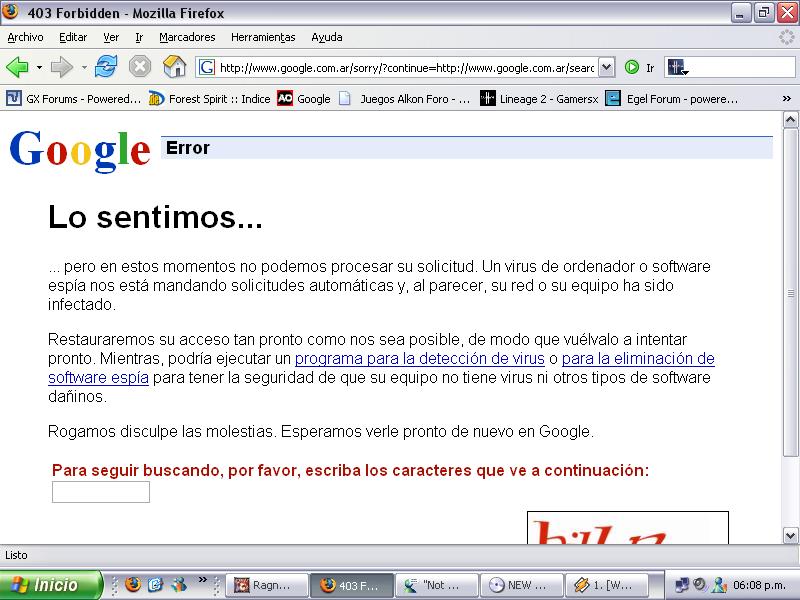Switch to the "Not ... taskbar window

coord(437,585)
